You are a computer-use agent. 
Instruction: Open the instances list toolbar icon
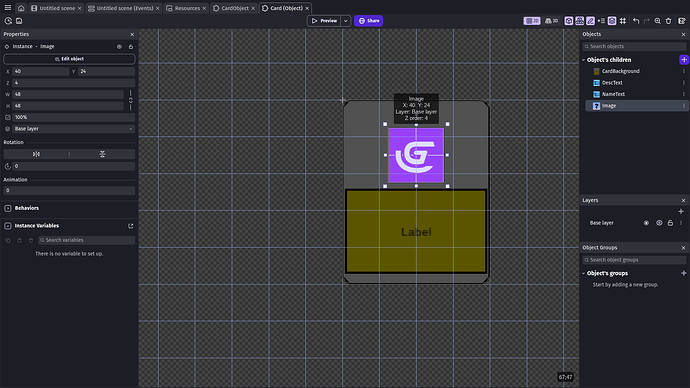coord(601,21)
